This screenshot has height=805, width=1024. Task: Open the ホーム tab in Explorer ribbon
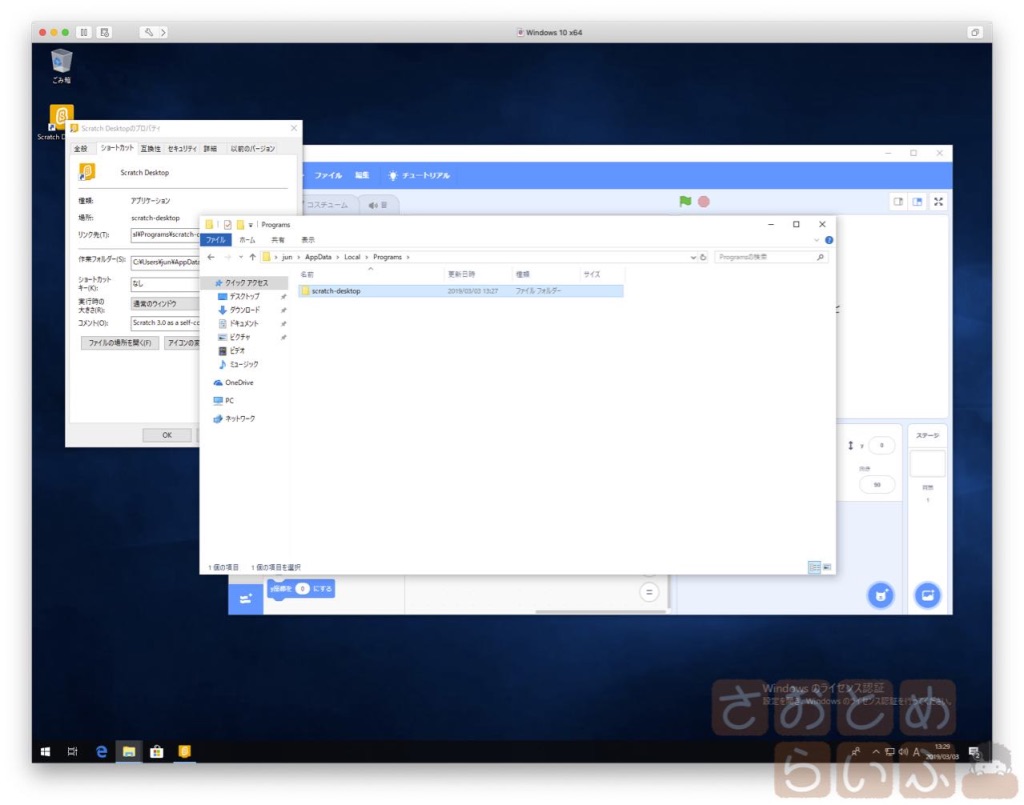coord(247,240)
